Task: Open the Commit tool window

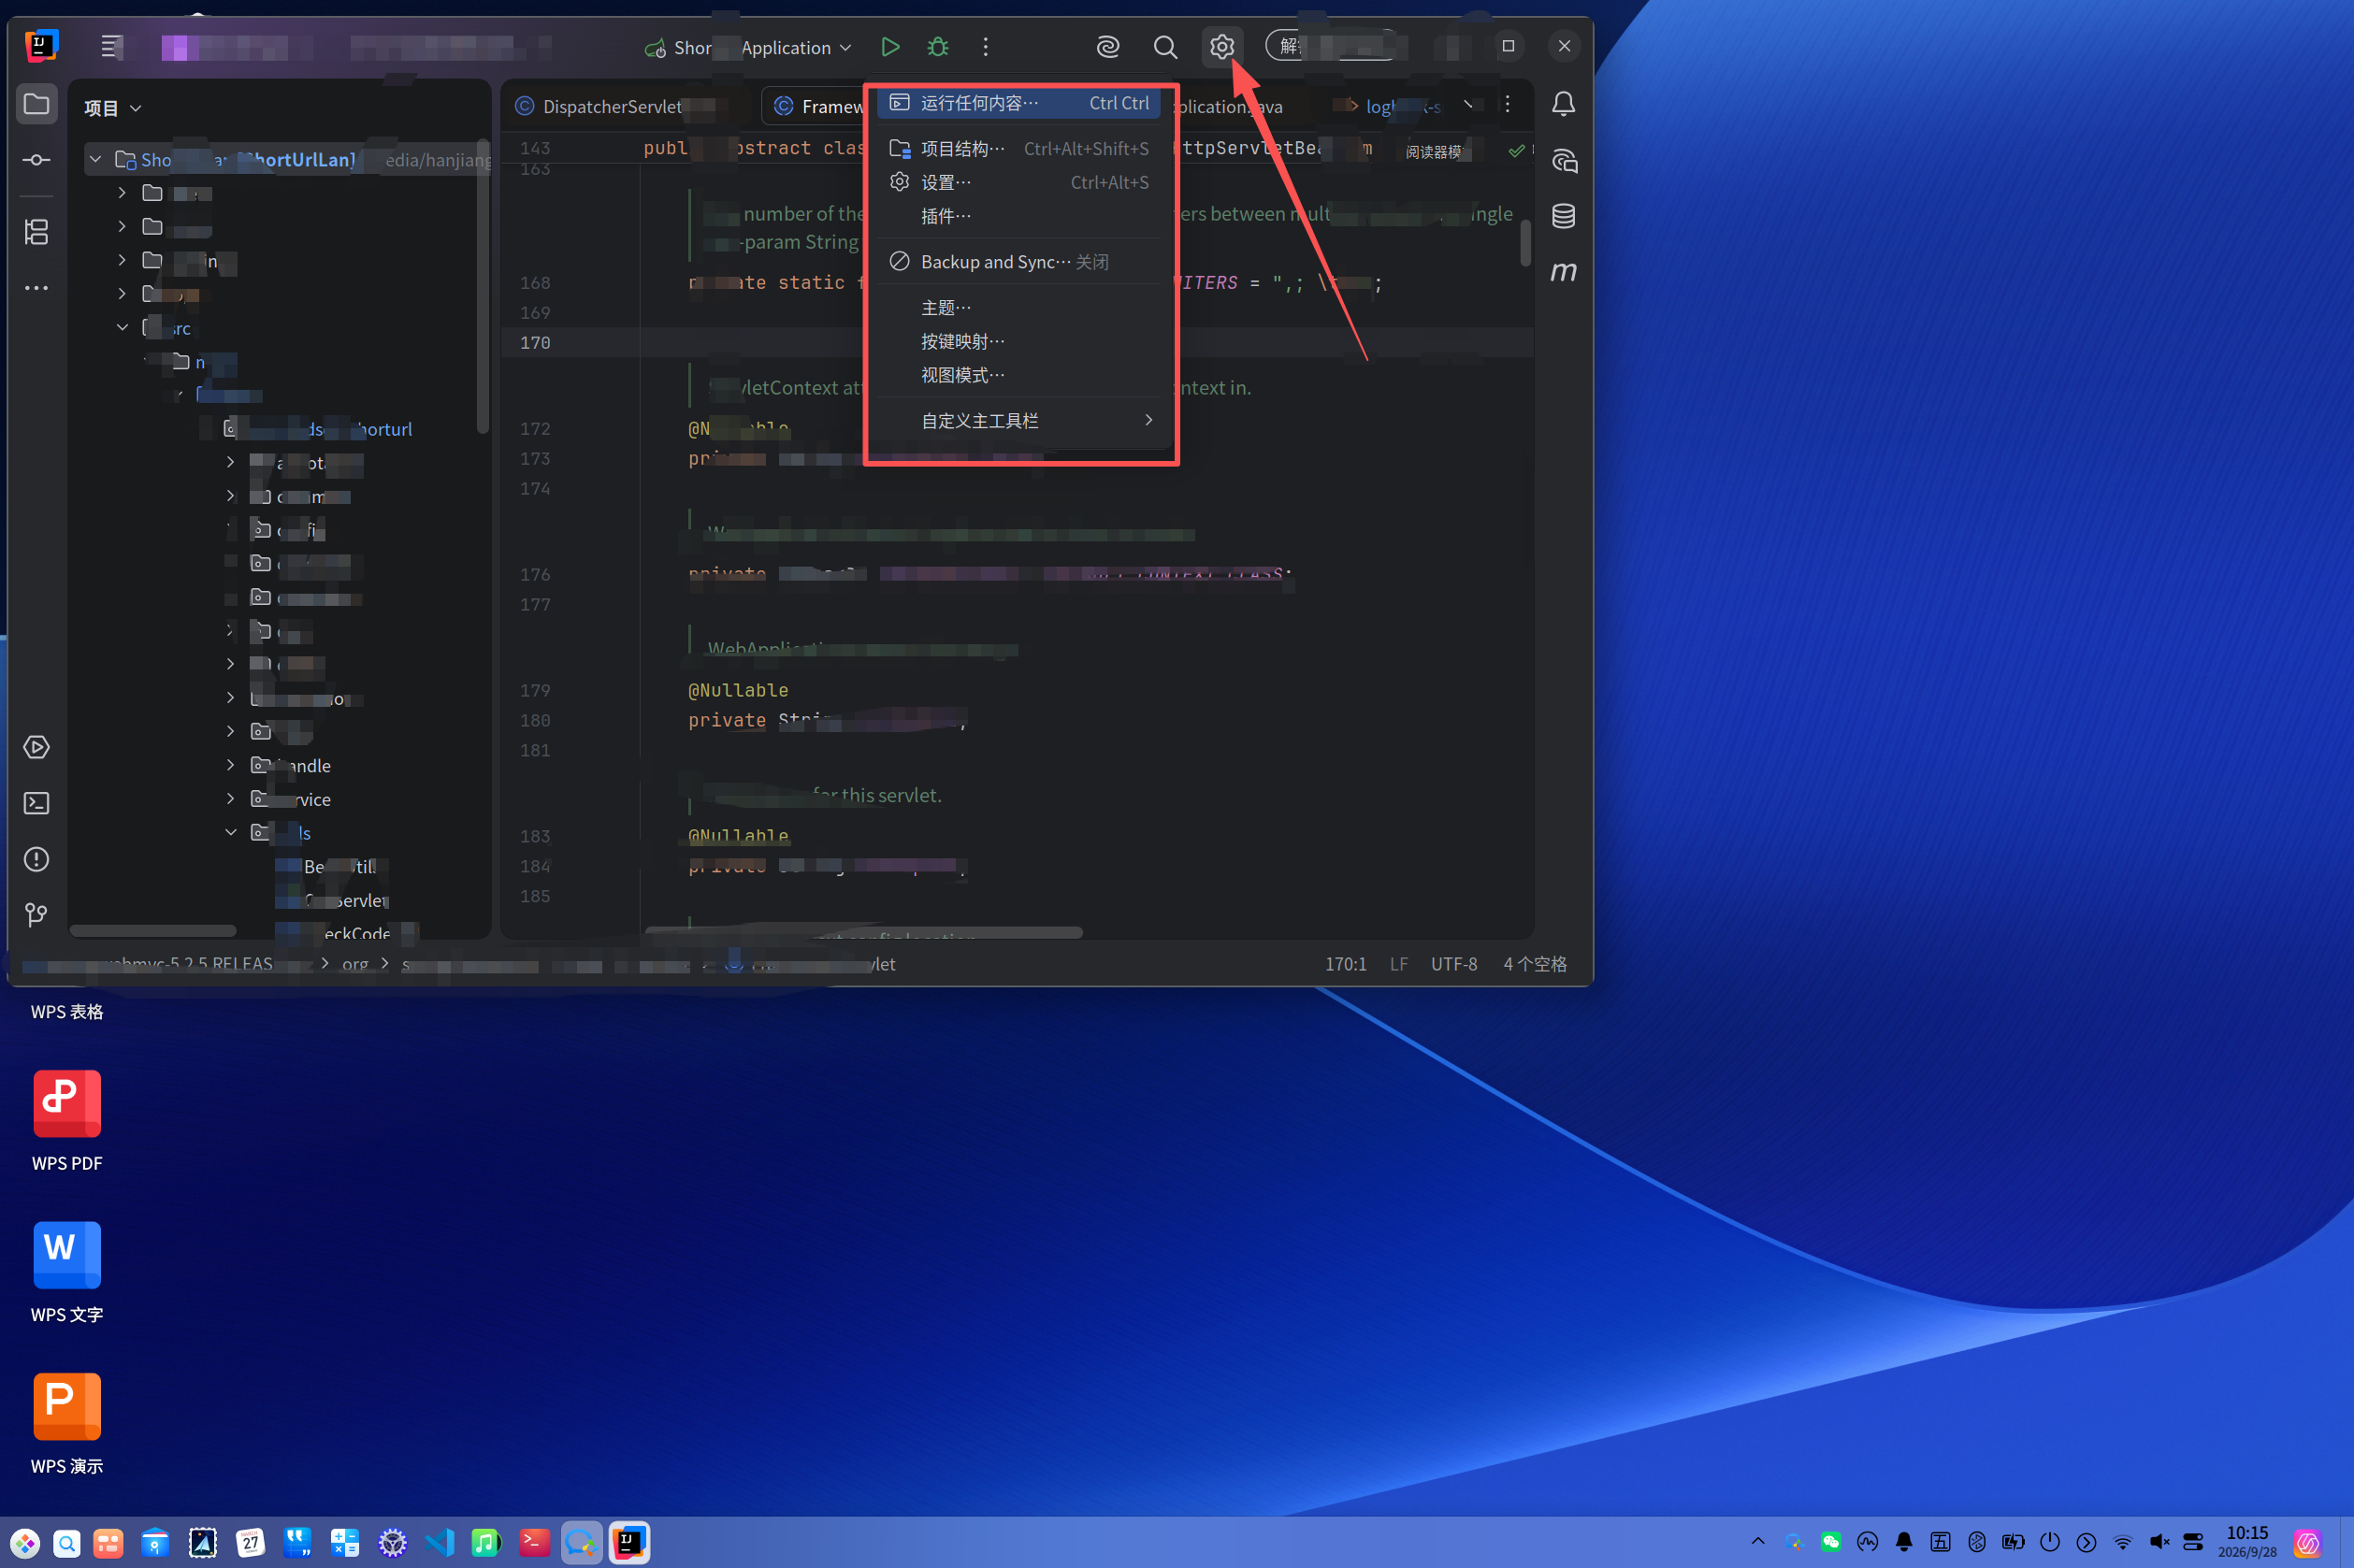Action: coord(37,160)
